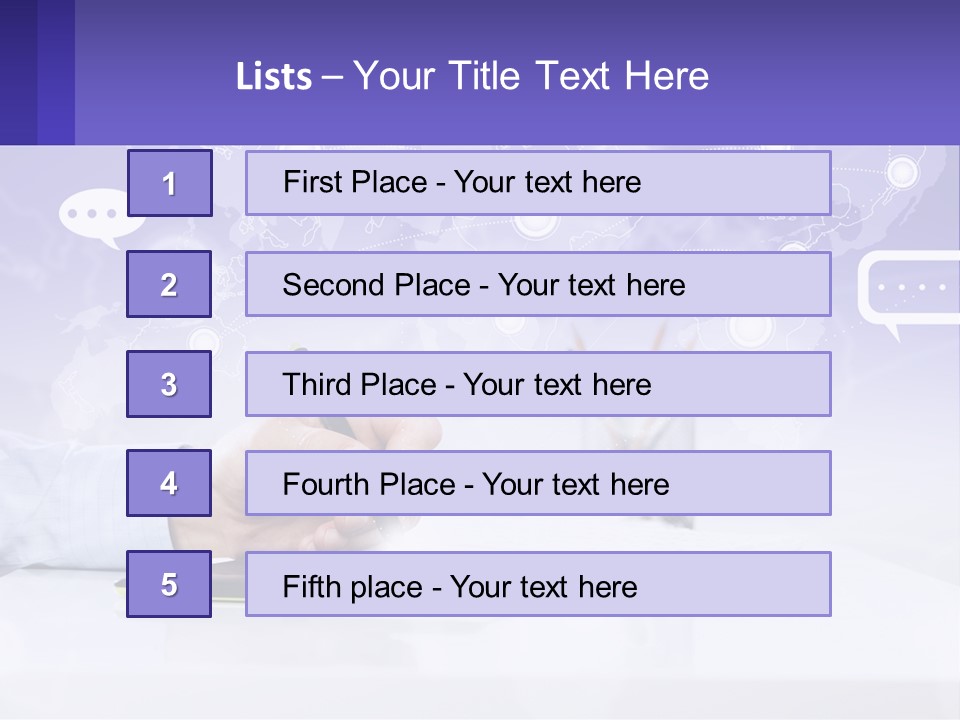
Task: Select the number 2 box
Action: click(x=169, y=284)
